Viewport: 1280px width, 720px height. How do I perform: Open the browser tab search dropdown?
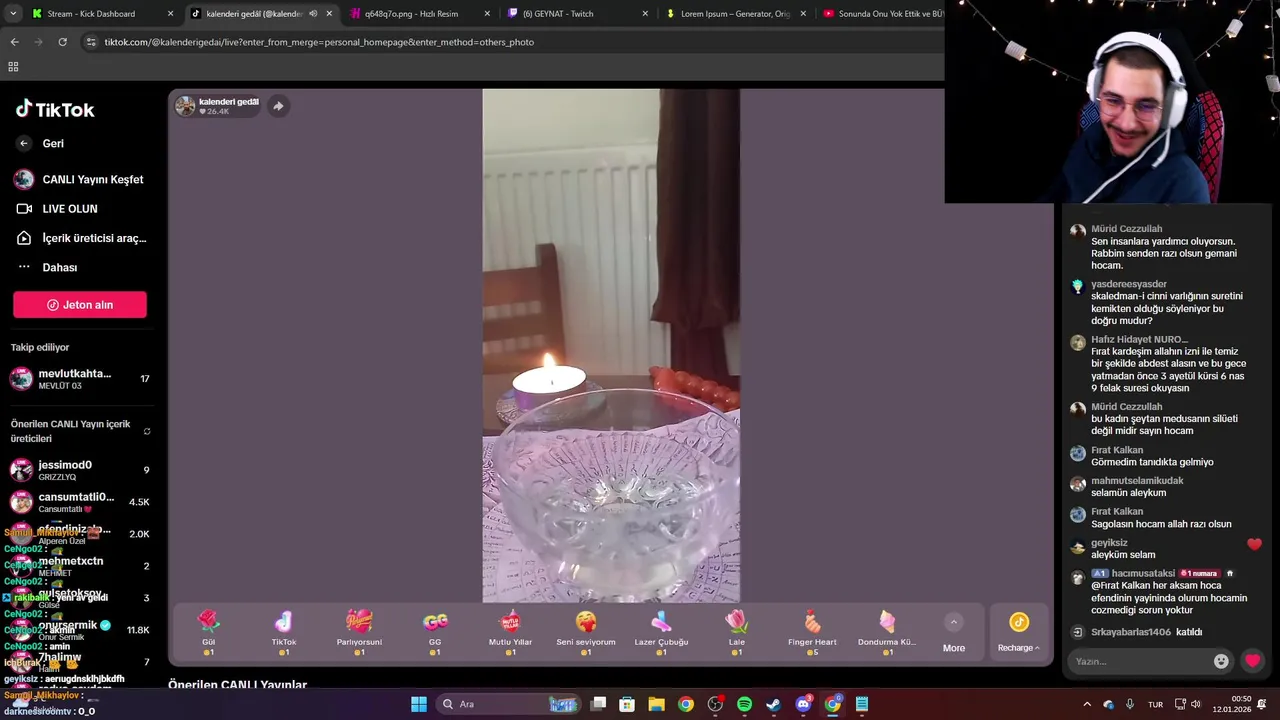click(x=13, y=14)
